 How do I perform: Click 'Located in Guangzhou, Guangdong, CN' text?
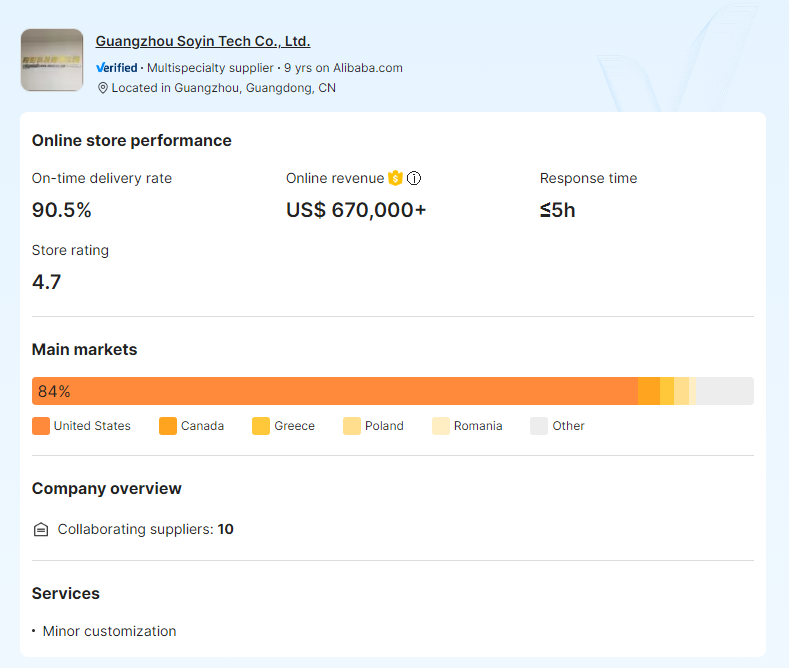(223, 88)
